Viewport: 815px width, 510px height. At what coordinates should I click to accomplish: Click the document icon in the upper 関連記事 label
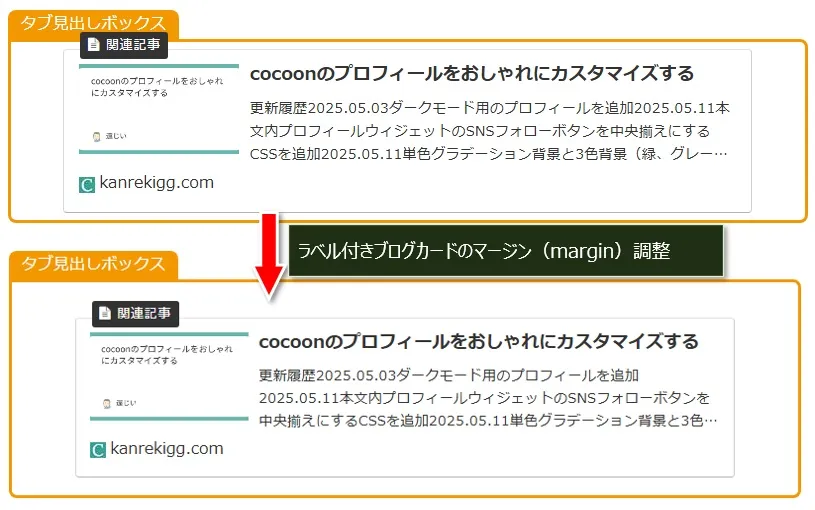click(x=94, y=44)
